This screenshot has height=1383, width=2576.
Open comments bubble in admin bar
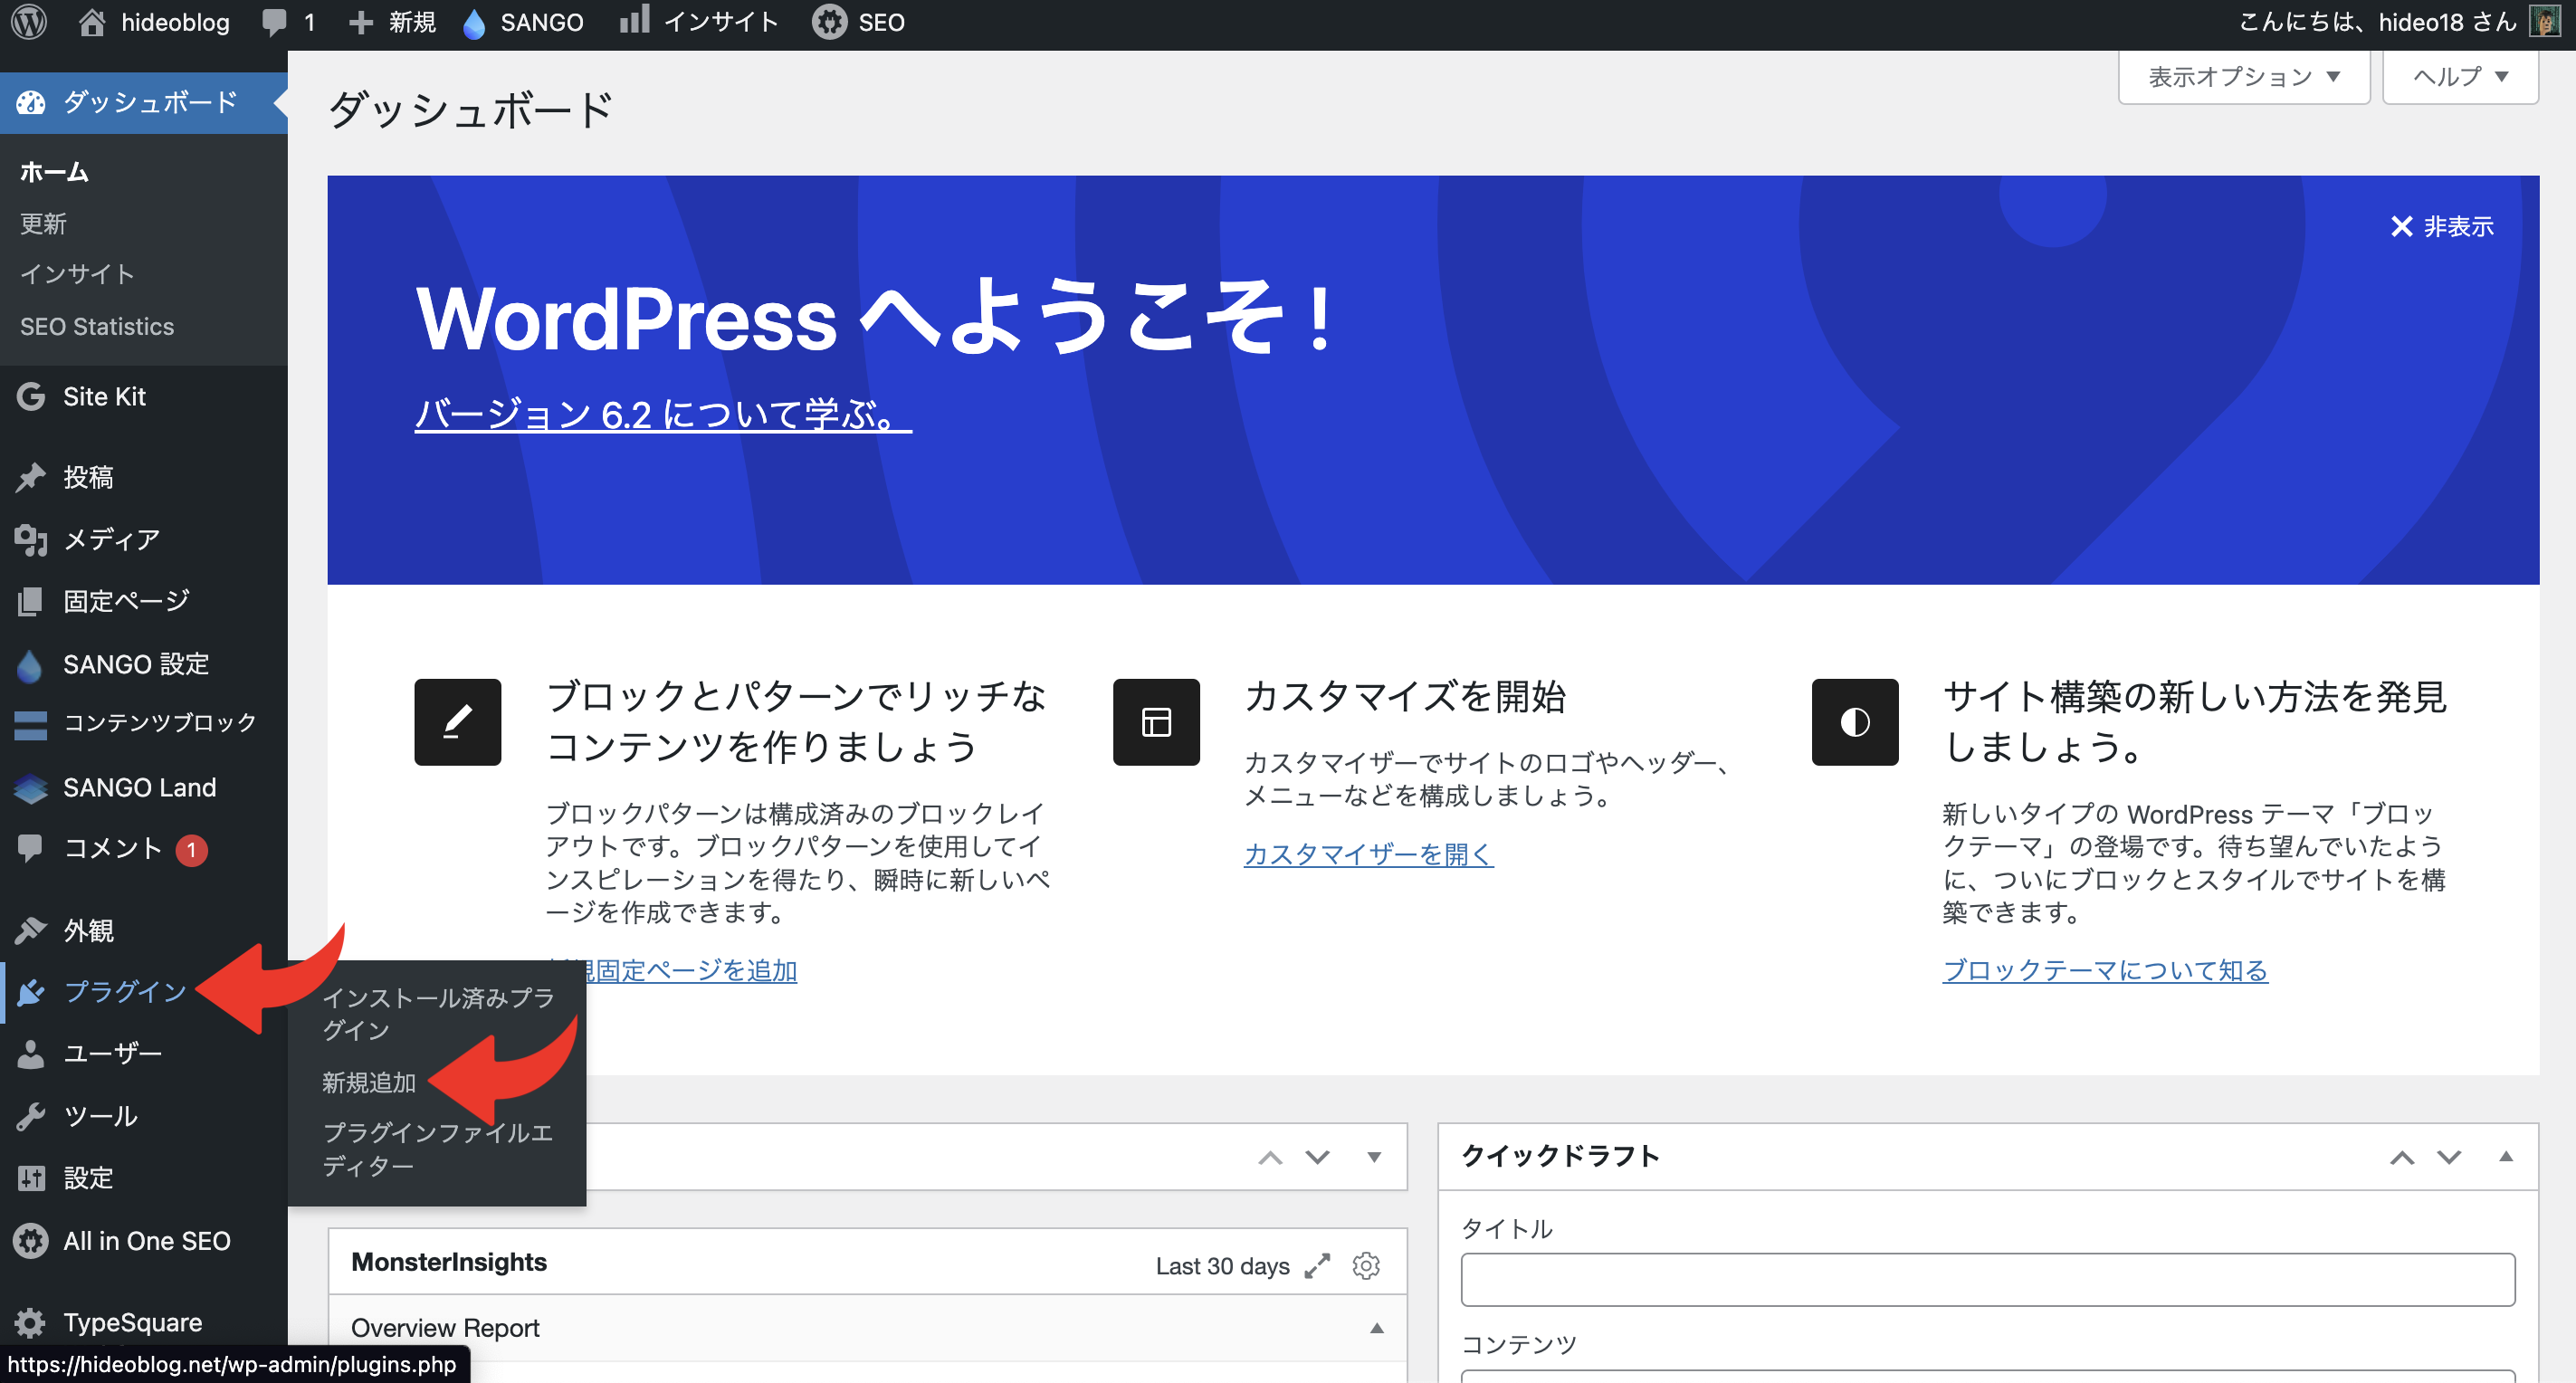click(273, 22)
